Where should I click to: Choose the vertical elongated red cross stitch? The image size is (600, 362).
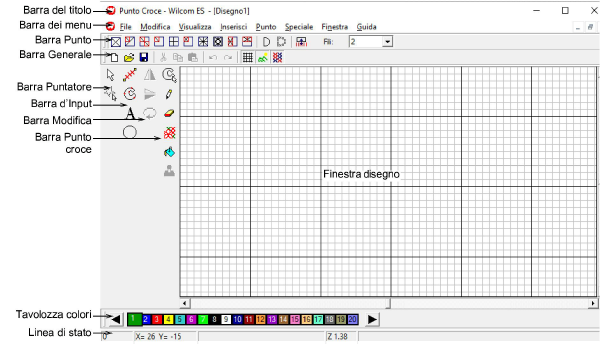(233, 42)
